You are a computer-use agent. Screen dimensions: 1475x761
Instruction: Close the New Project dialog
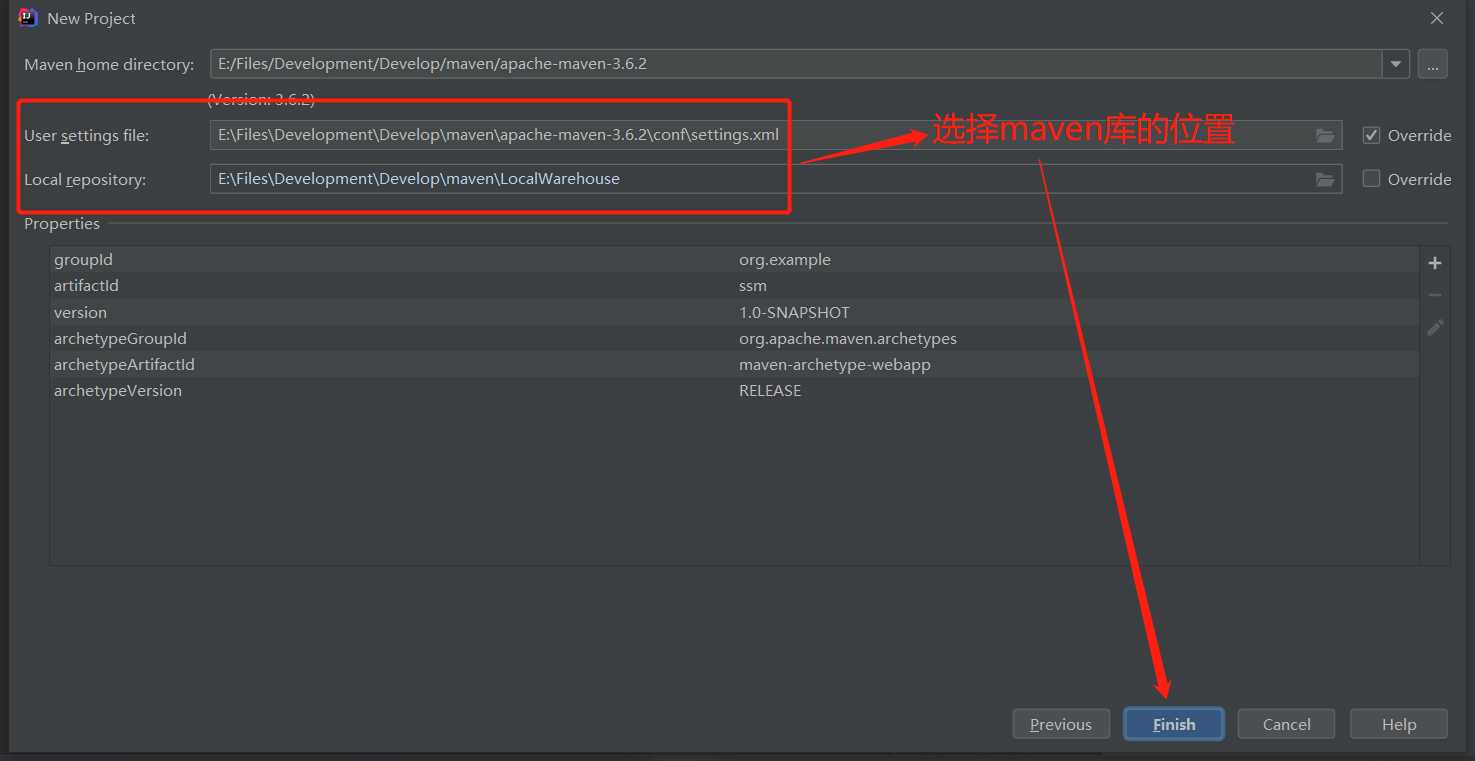click(x=1437, y=18)
